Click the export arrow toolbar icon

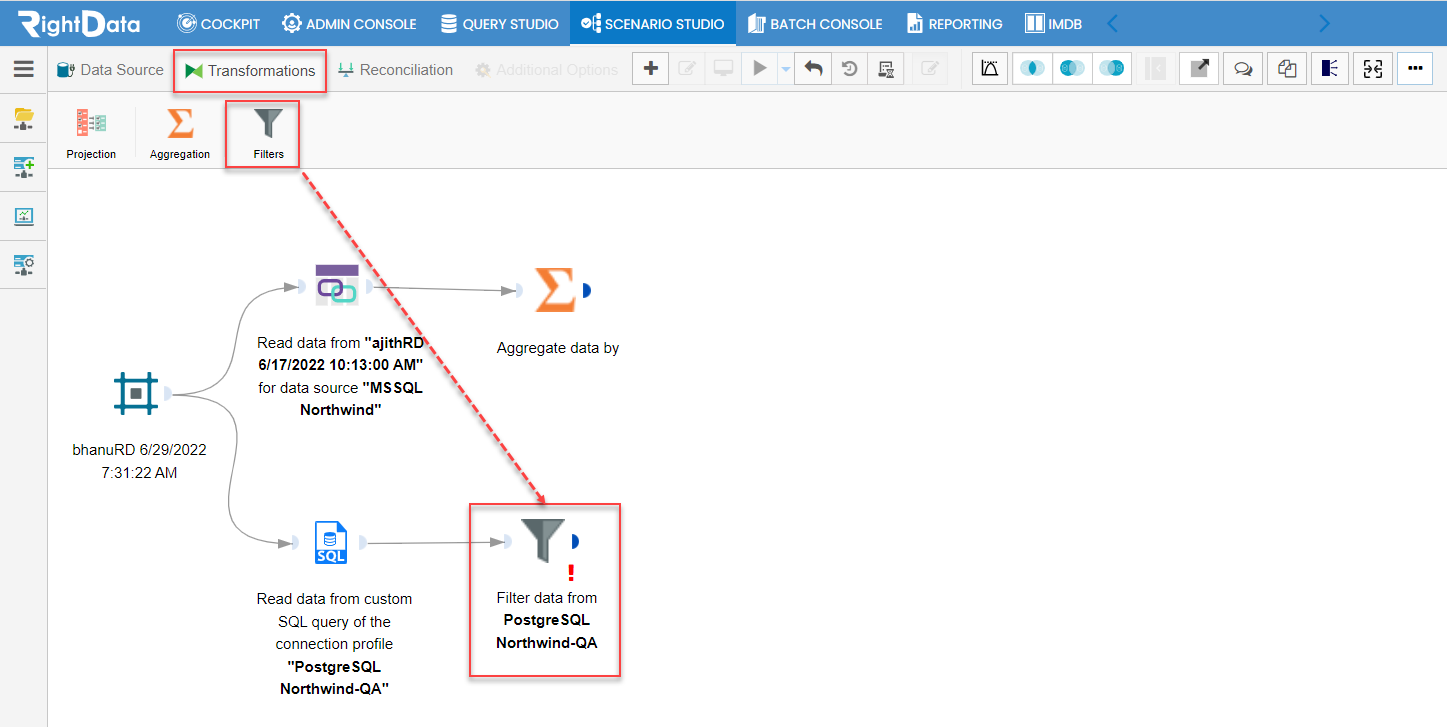point(1199,69)
